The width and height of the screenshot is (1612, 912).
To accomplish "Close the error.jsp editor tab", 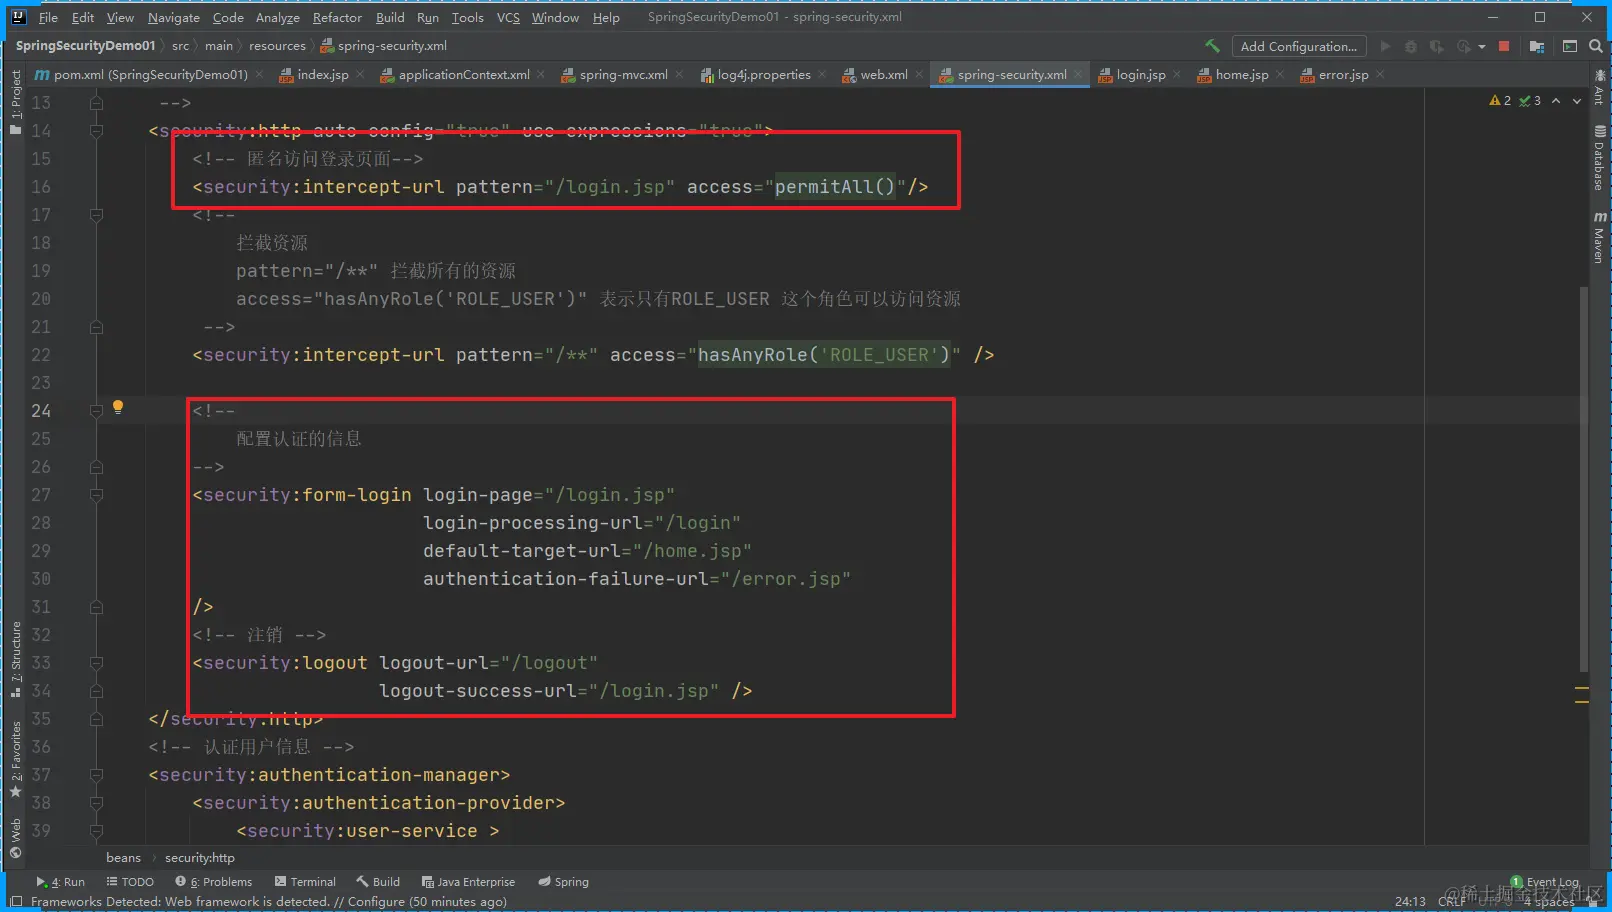I will (1380, 75).
